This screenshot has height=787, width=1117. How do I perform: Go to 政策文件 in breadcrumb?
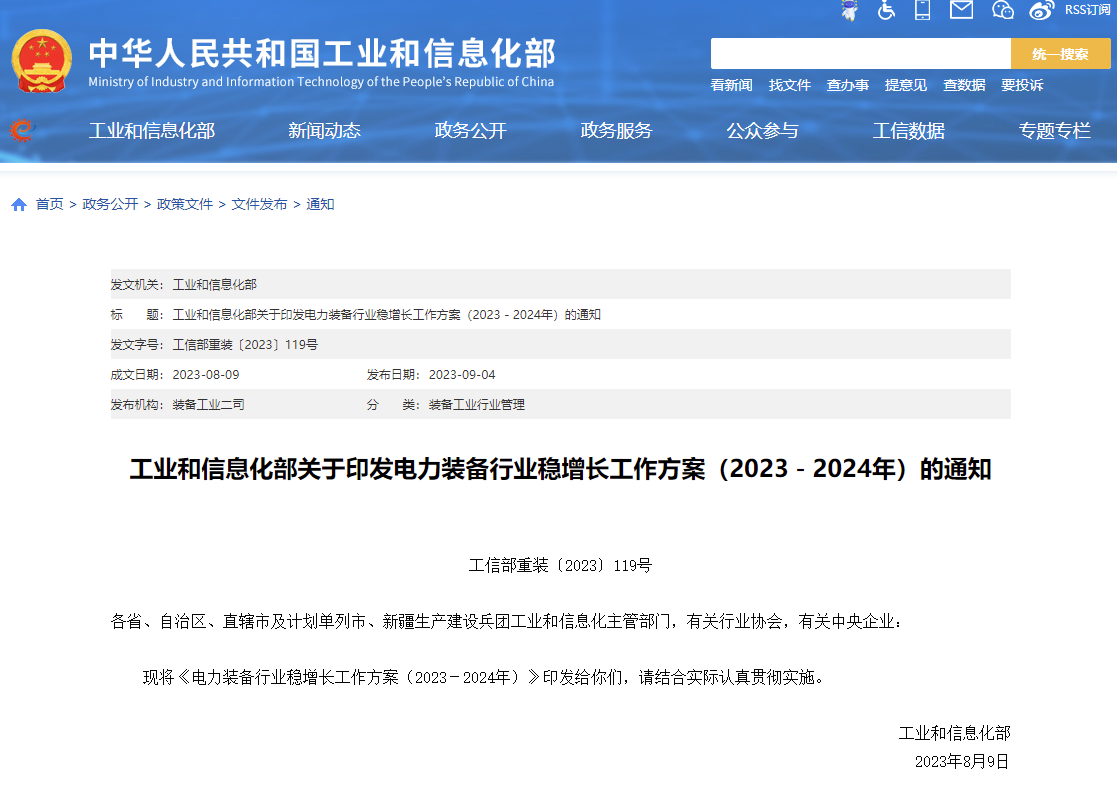(x=185, y=204)
